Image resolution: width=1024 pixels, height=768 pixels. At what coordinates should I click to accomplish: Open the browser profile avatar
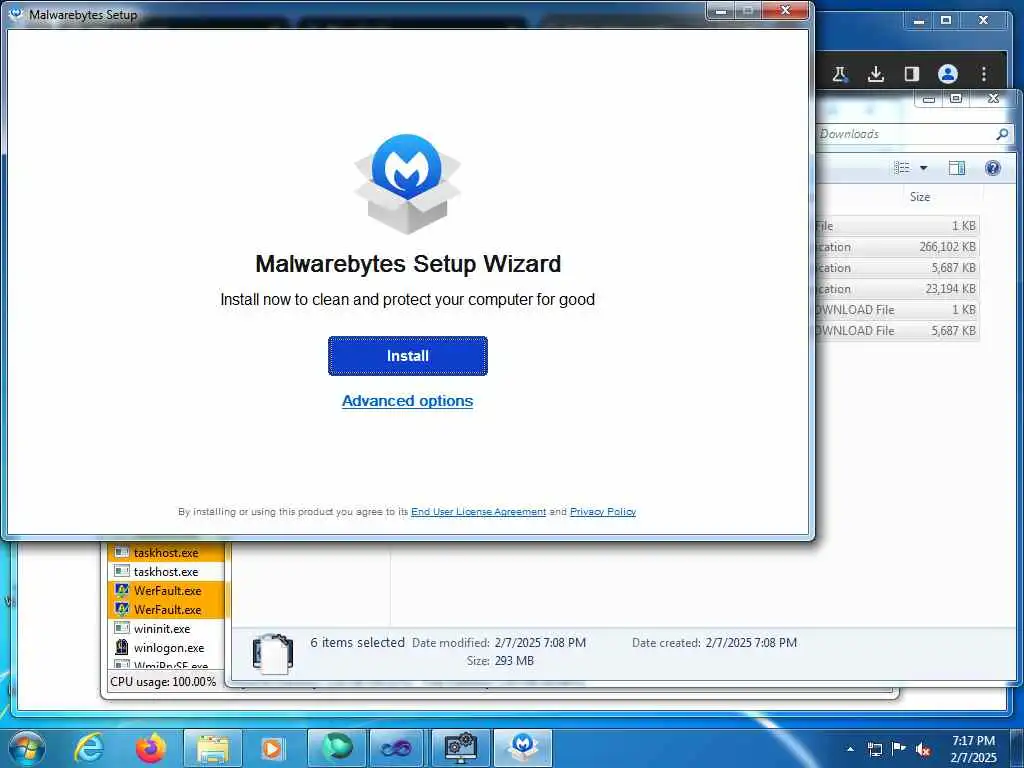948,74
